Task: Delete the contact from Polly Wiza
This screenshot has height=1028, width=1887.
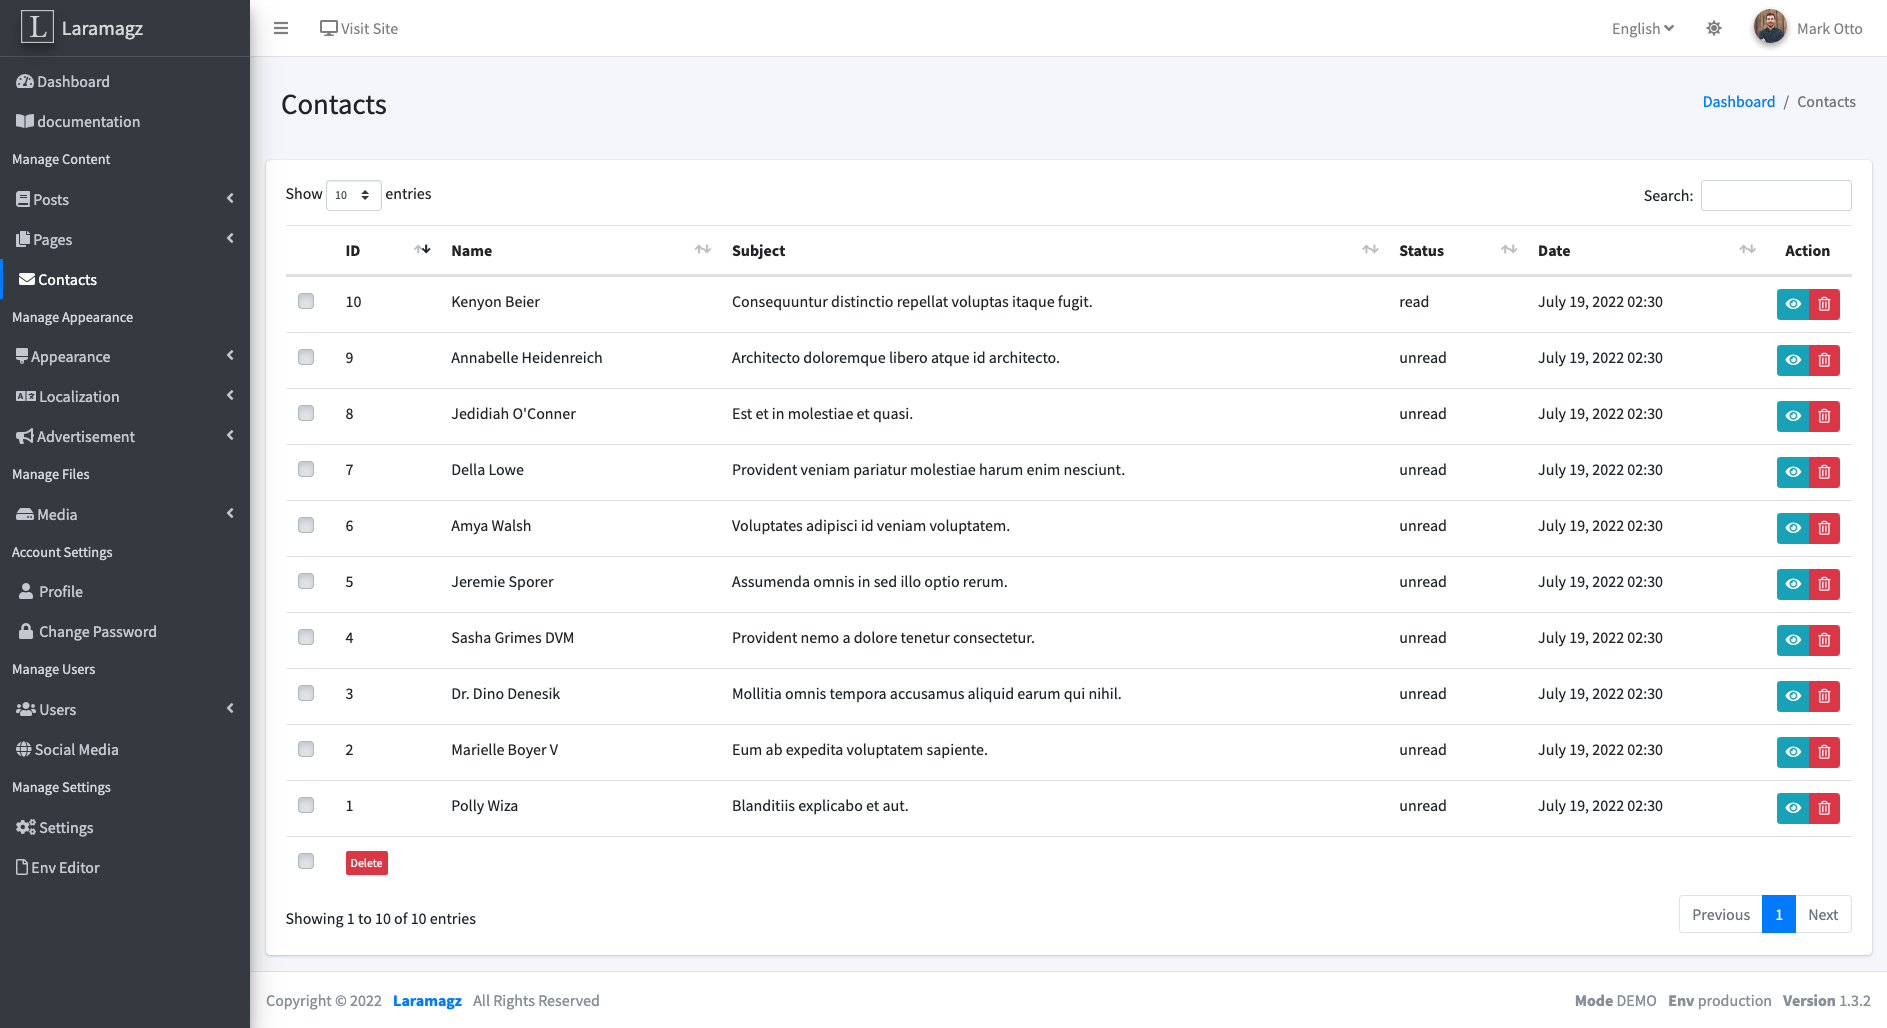Action: 1824,808
